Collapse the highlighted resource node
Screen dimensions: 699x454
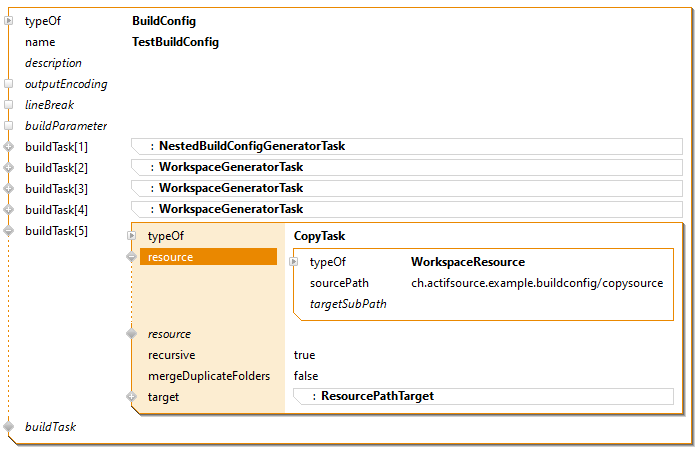(131, 258)
